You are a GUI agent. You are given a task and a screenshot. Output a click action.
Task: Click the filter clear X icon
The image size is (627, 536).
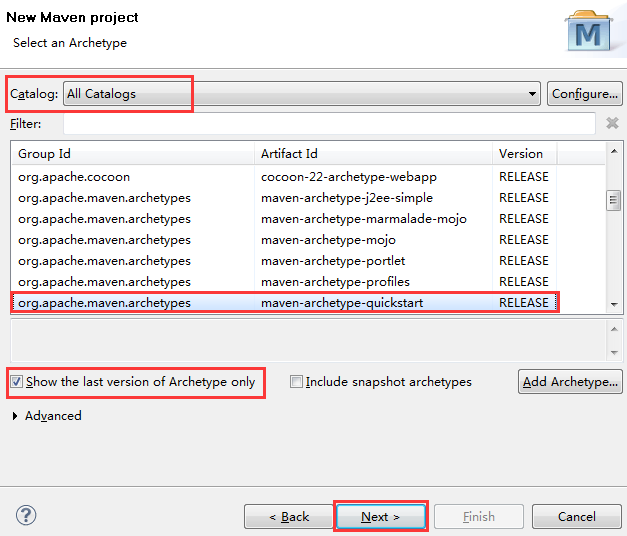click(x=612, y=123)
